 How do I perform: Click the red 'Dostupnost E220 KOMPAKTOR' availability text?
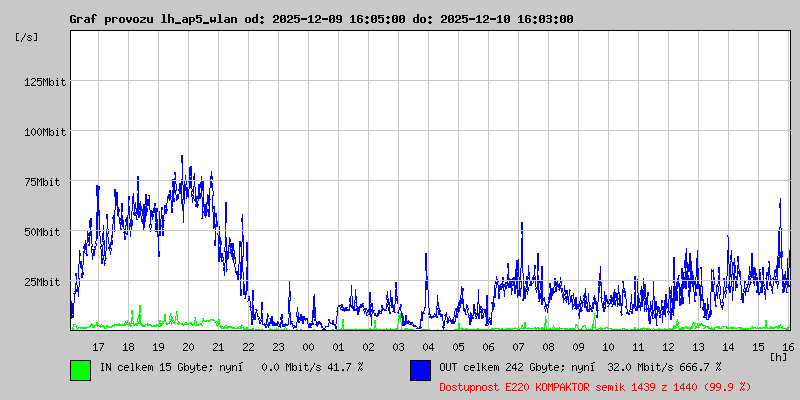click(x=595, y=387)
